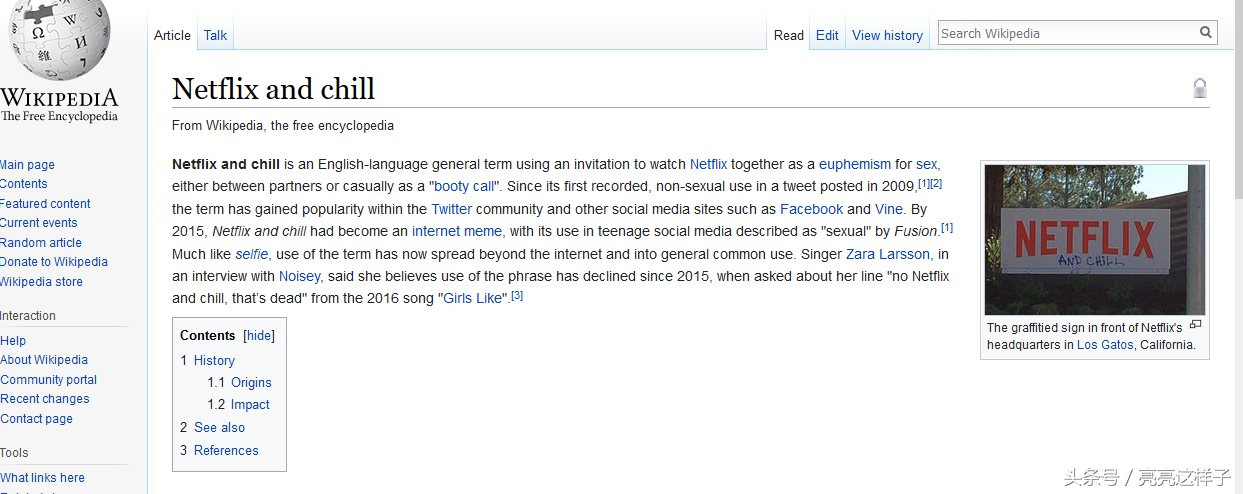This screenshot has height=494, width=1243.
Task: Click the search magnifying glass icon
Action: [1206, 33]
